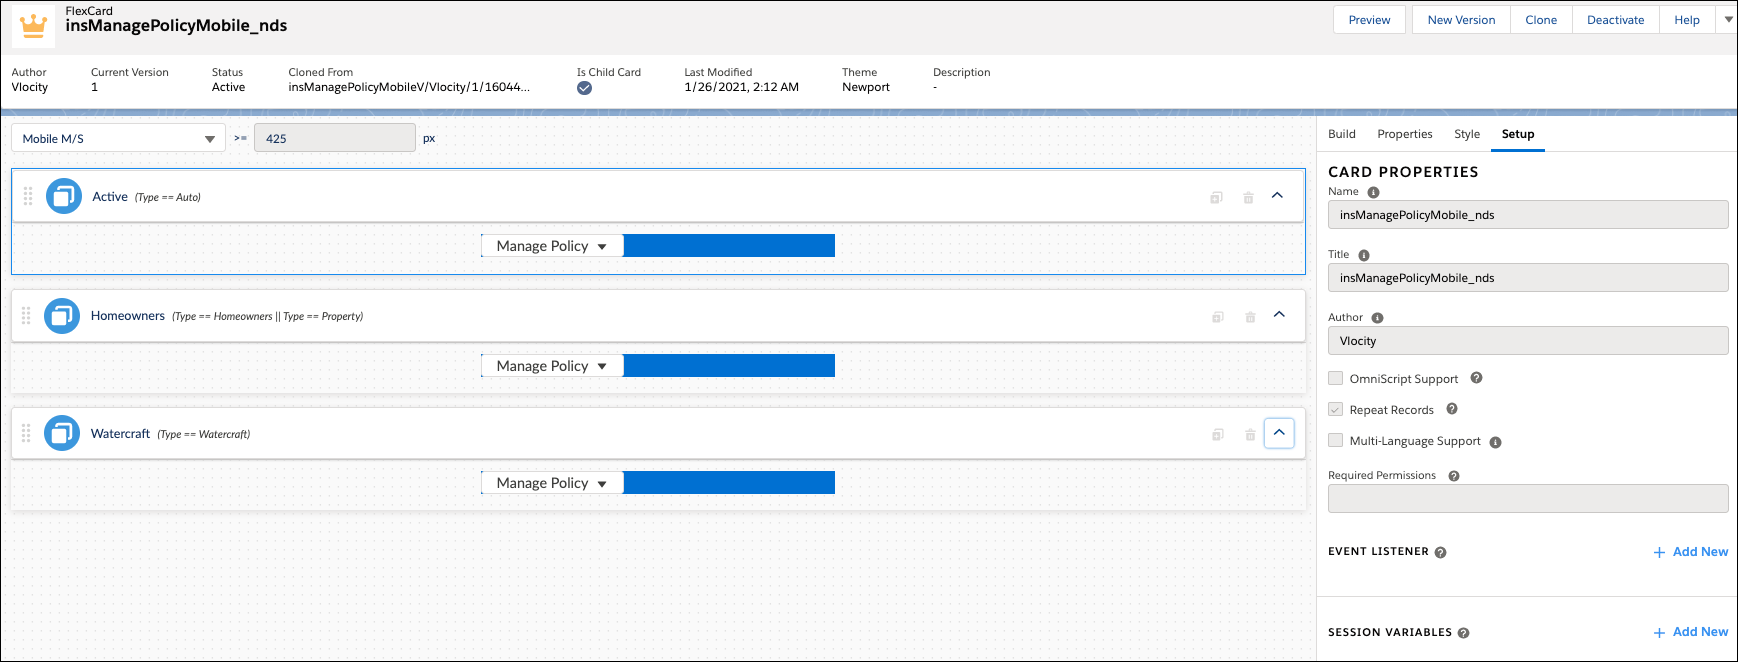Click the Required Permissions field
Image resolution: width=1738 pixels, height=662 pixels.
1528,498
